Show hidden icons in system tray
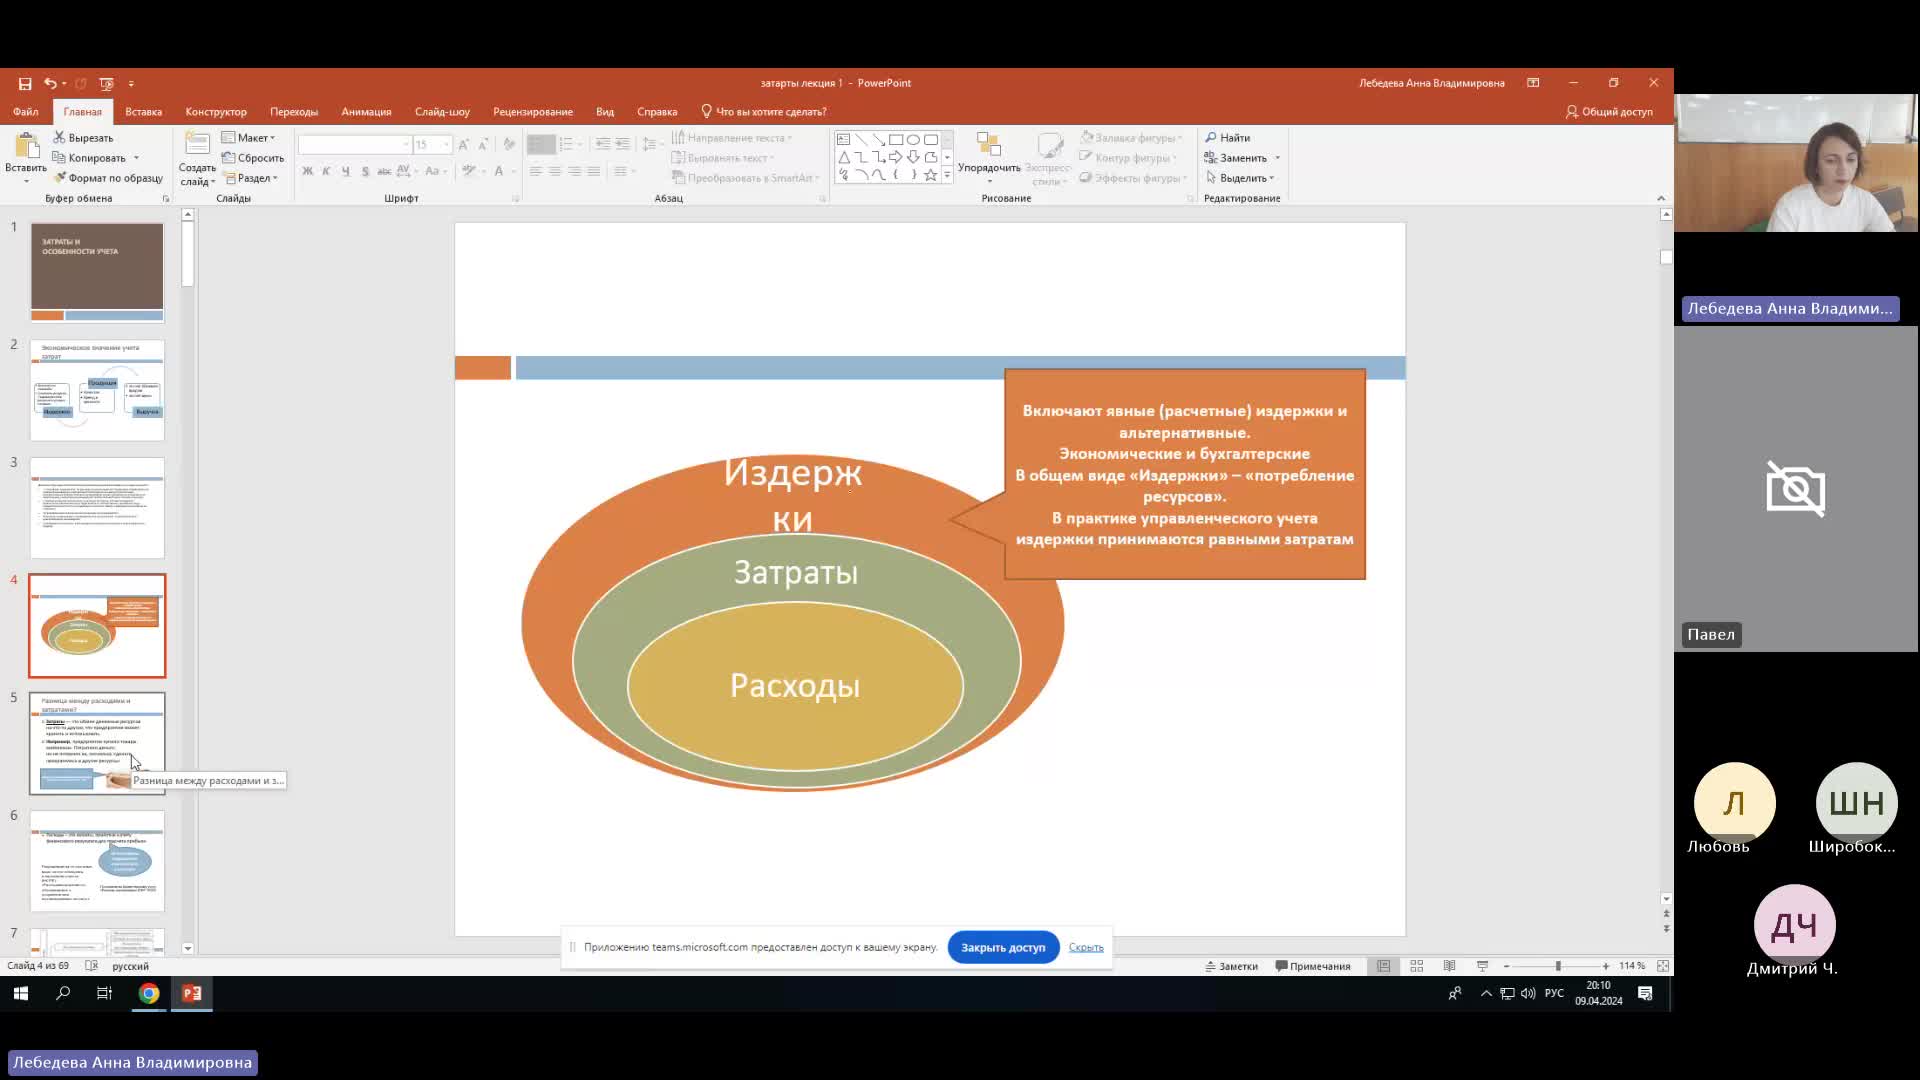Viewport: 1920px width, 1080px height. coord(1486,993)
